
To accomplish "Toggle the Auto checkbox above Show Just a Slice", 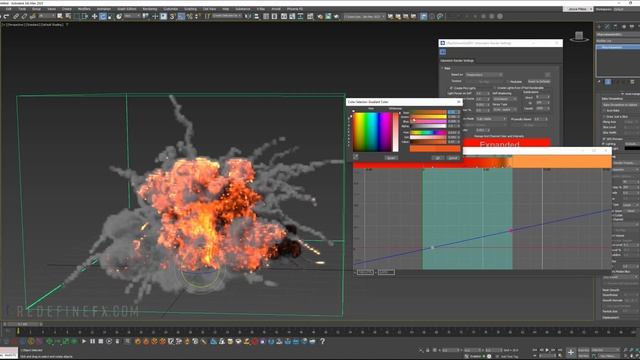I will coord(604,110).
